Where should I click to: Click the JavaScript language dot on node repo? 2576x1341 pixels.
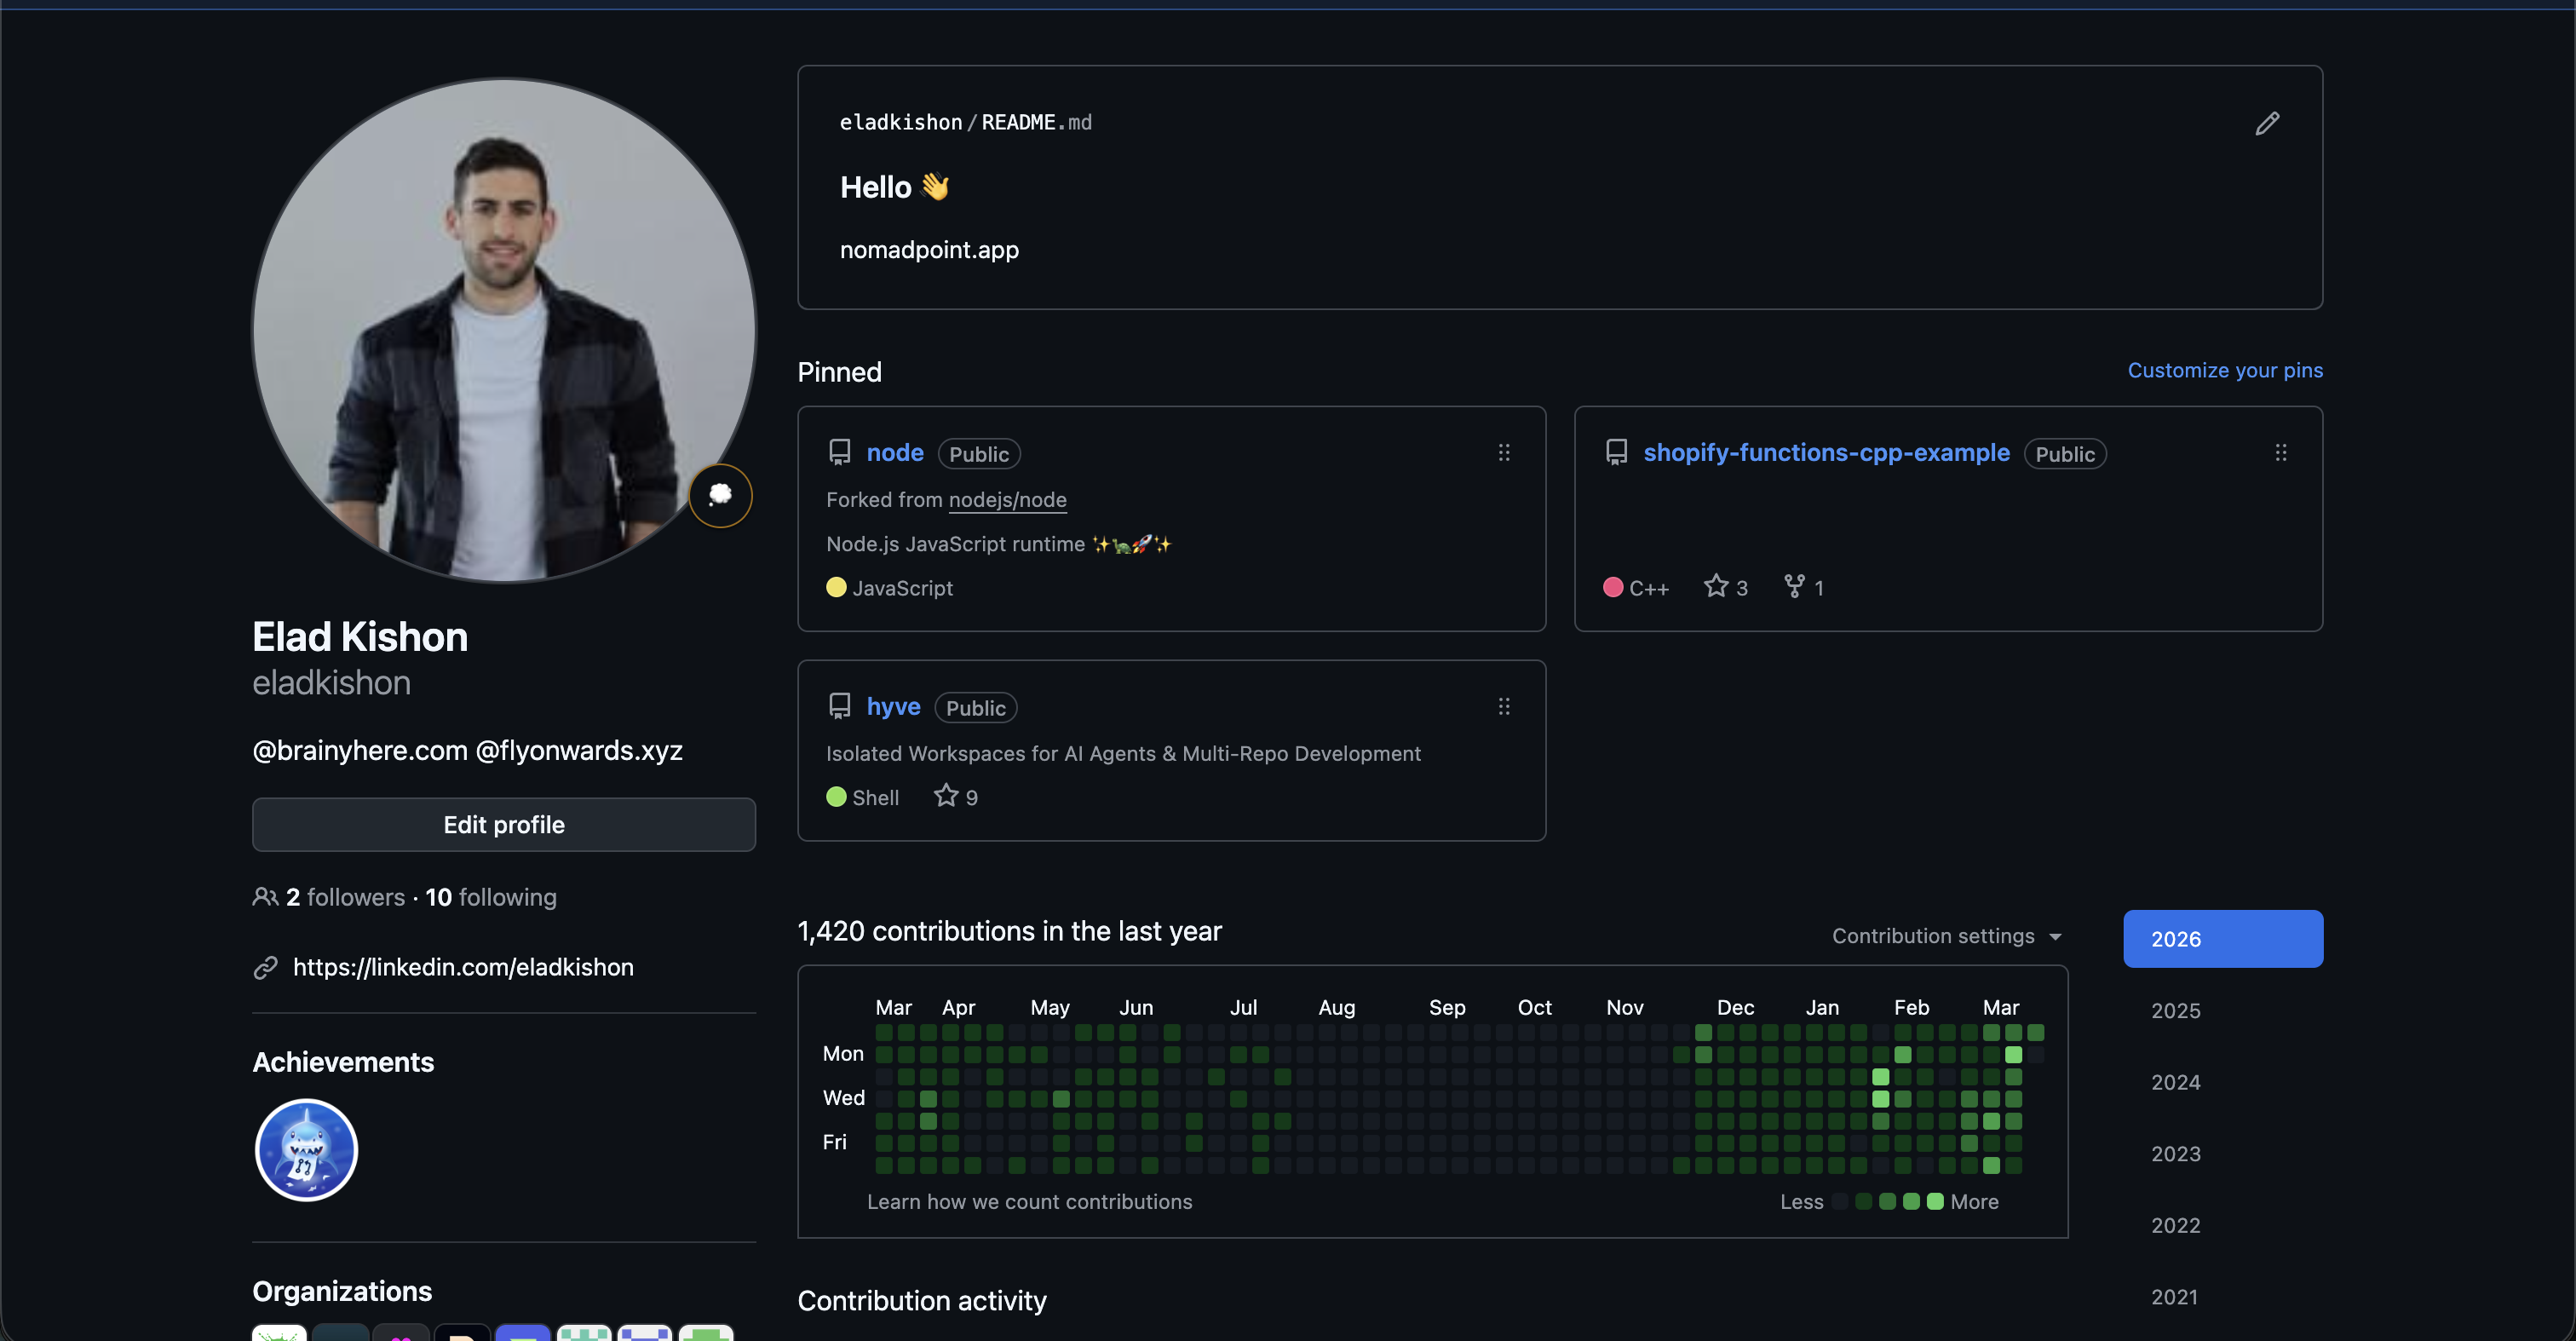coord(836,588)
